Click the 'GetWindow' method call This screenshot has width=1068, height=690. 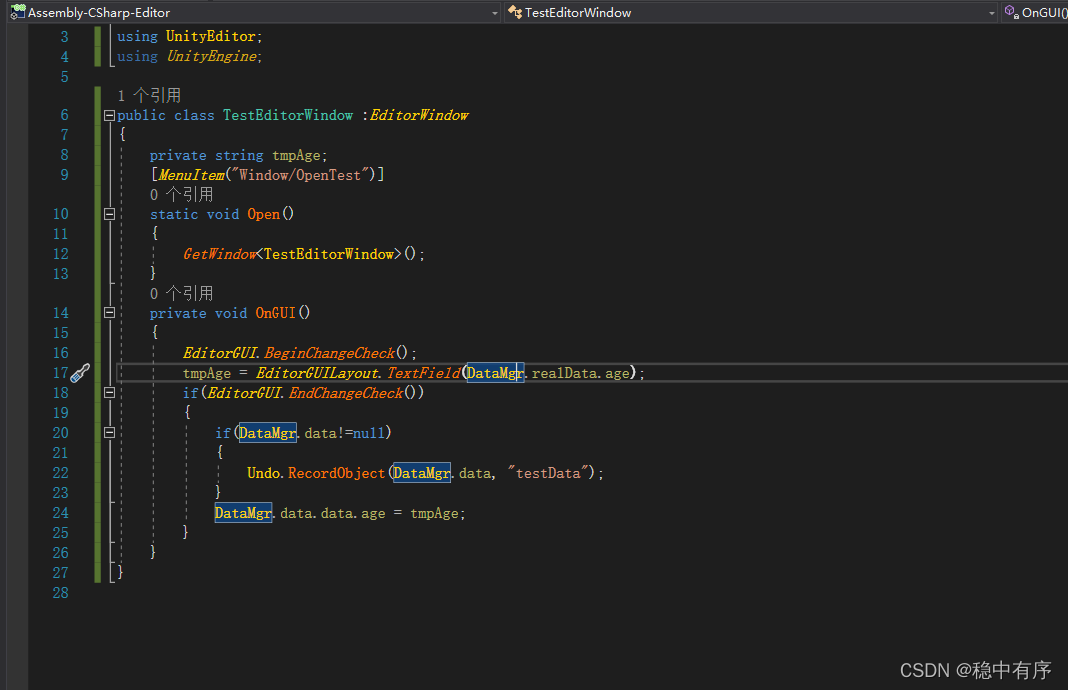[219, 254]
